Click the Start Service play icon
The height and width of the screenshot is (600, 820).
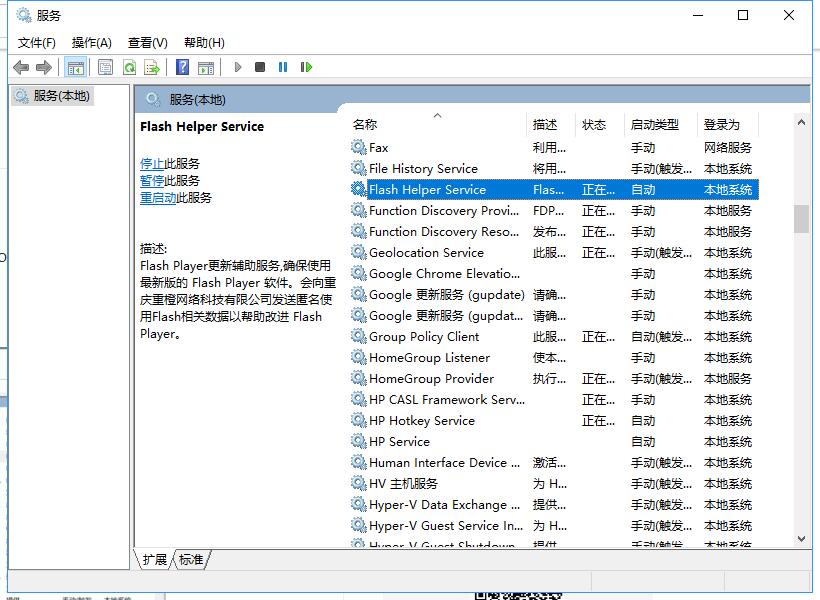tap(237, 67)
